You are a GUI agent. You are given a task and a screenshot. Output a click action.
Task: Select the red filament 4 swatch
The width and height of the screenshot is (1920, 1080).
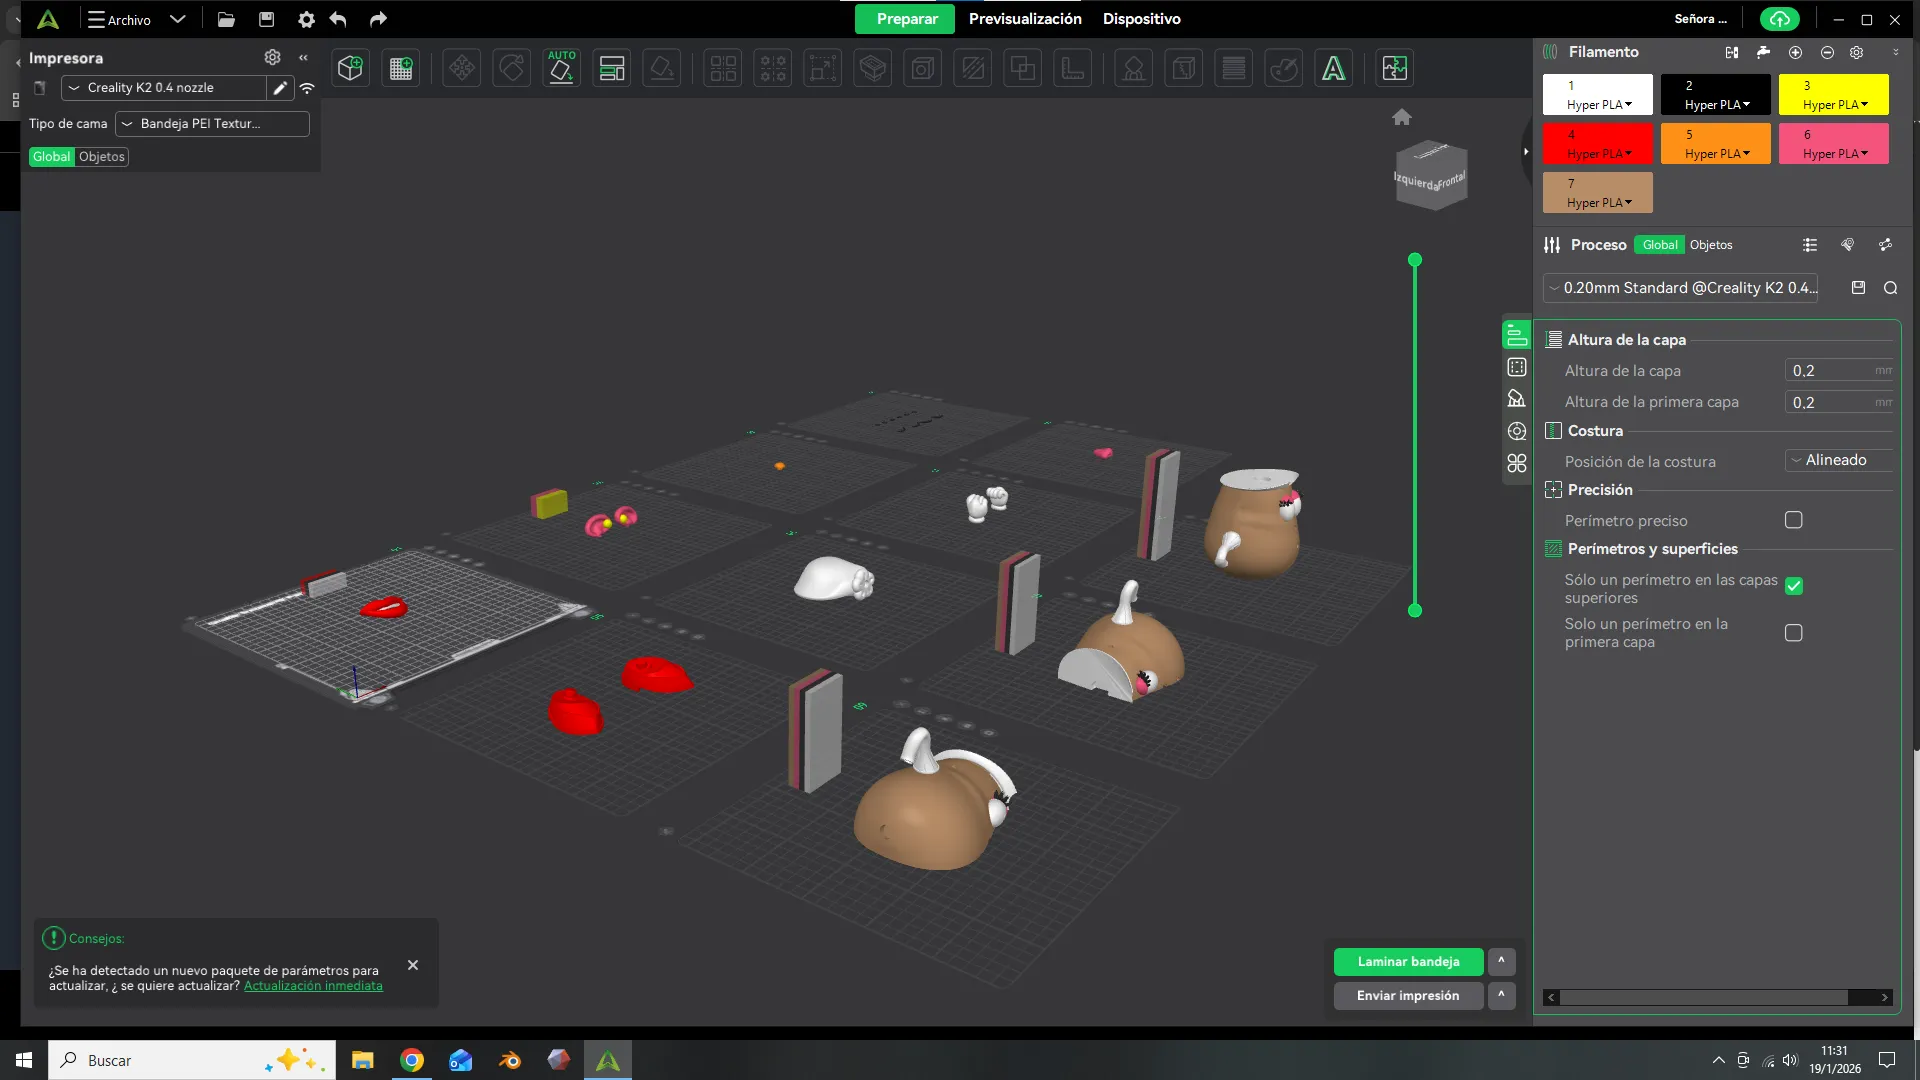[x=1597, y=144]
